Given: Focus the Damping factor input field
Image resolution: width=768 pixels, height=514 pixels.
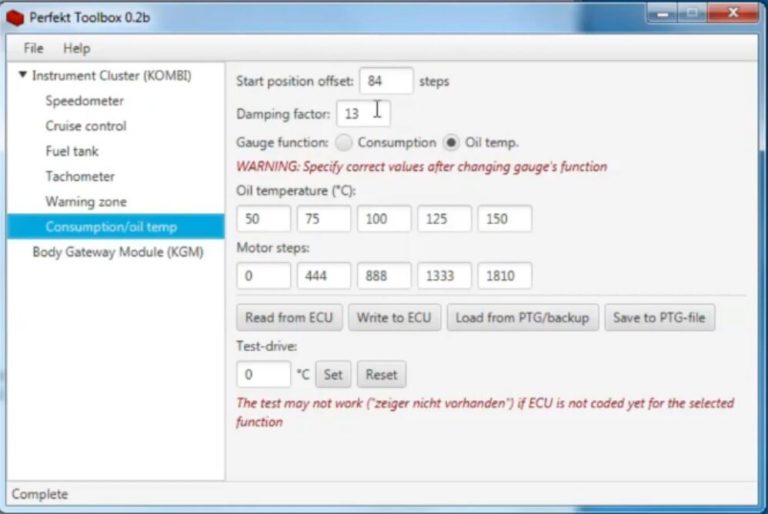Looking at the screenshot, I should pyautogui.click(x=362, y=114).
